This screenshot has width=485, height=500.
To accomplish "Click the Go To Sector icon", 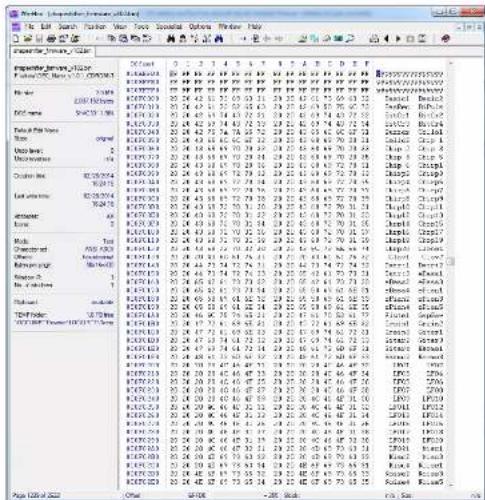I will pos(255,39).
